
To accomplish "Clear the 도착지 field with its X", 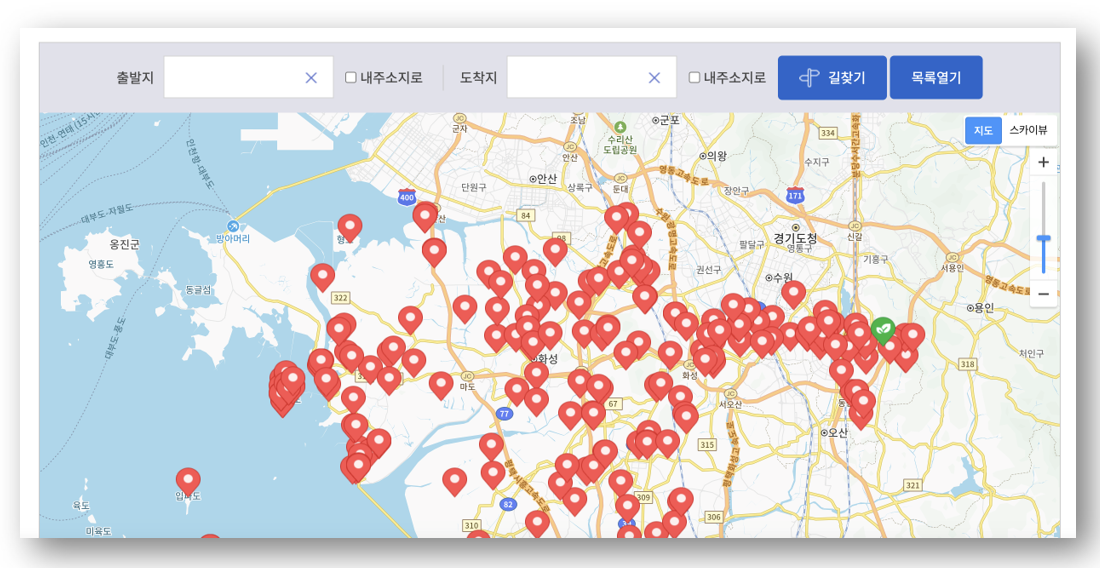I will (654, 78).
